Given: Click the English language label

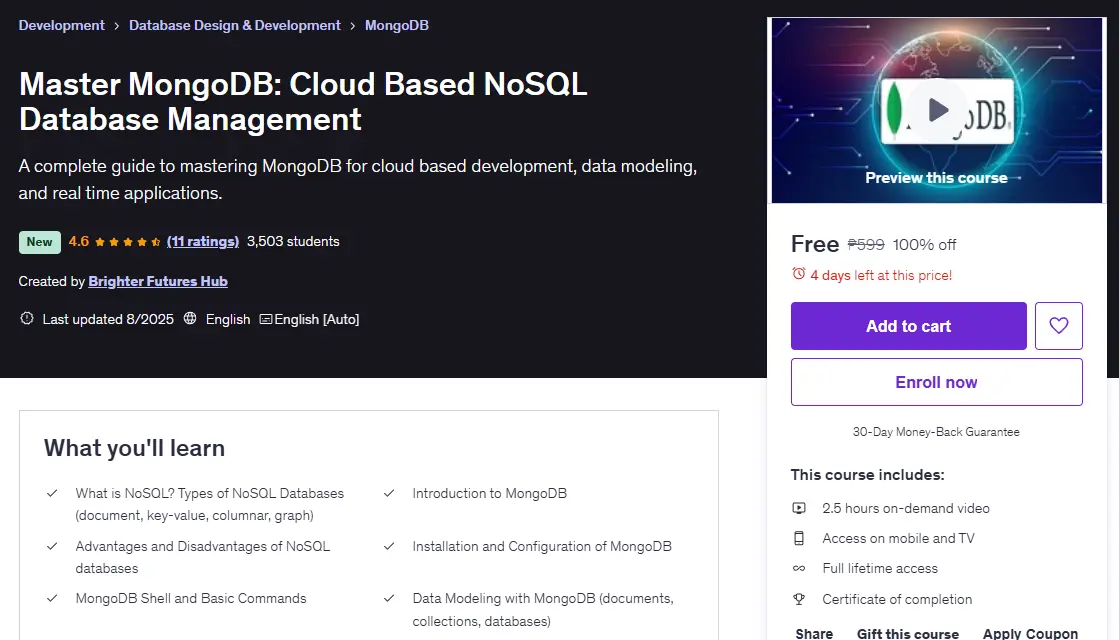Looking at the screenshot, I should (228, 319).
